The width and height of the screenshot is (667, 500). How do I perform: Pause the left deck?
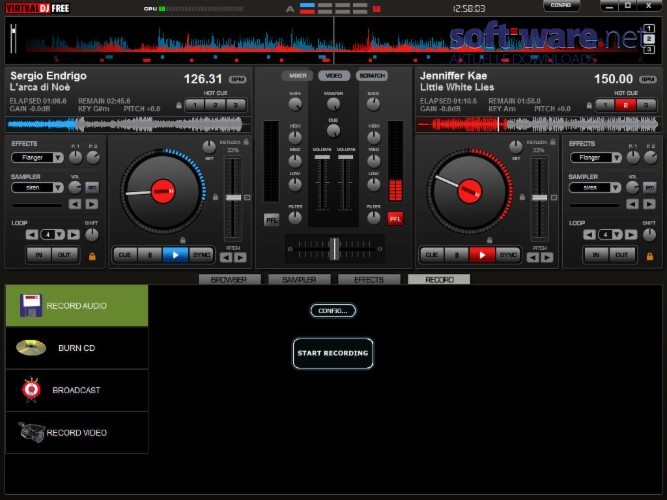tap(150, 255)
